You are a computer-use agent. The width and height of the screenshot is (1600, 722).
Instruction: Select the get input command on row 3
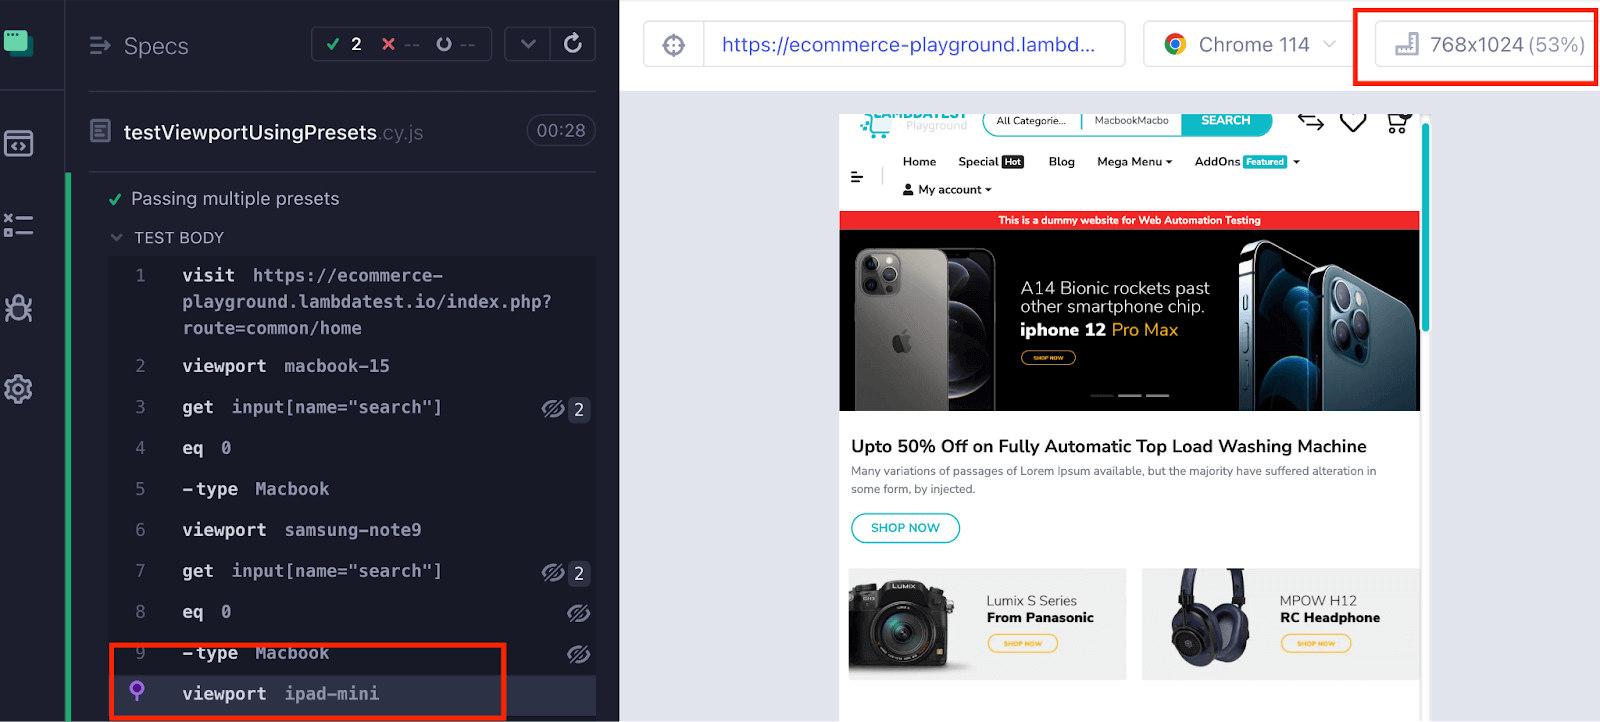[352, 407]
